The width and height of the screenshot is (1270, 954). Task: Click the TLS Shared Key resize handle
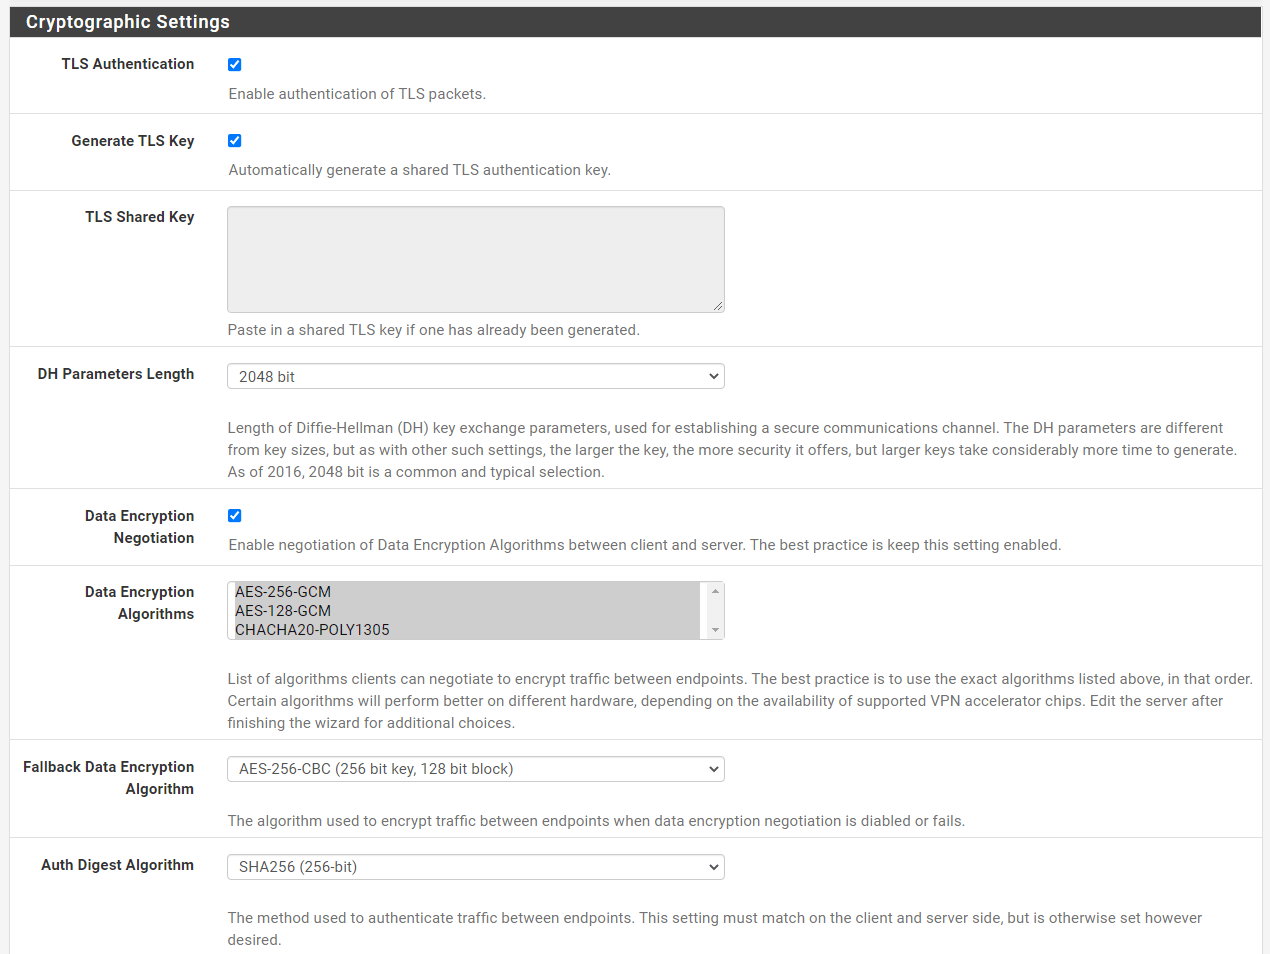coord(719,306)
